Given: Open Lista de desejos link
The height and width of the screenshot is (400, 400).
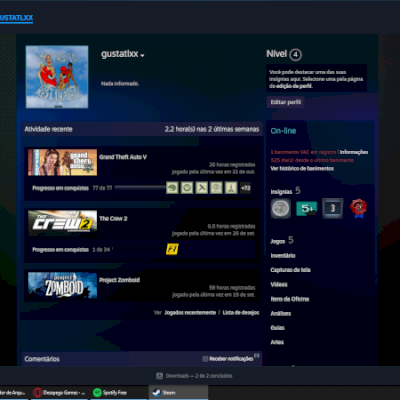Looking at the screenshot, I should [x=241, y=312].
